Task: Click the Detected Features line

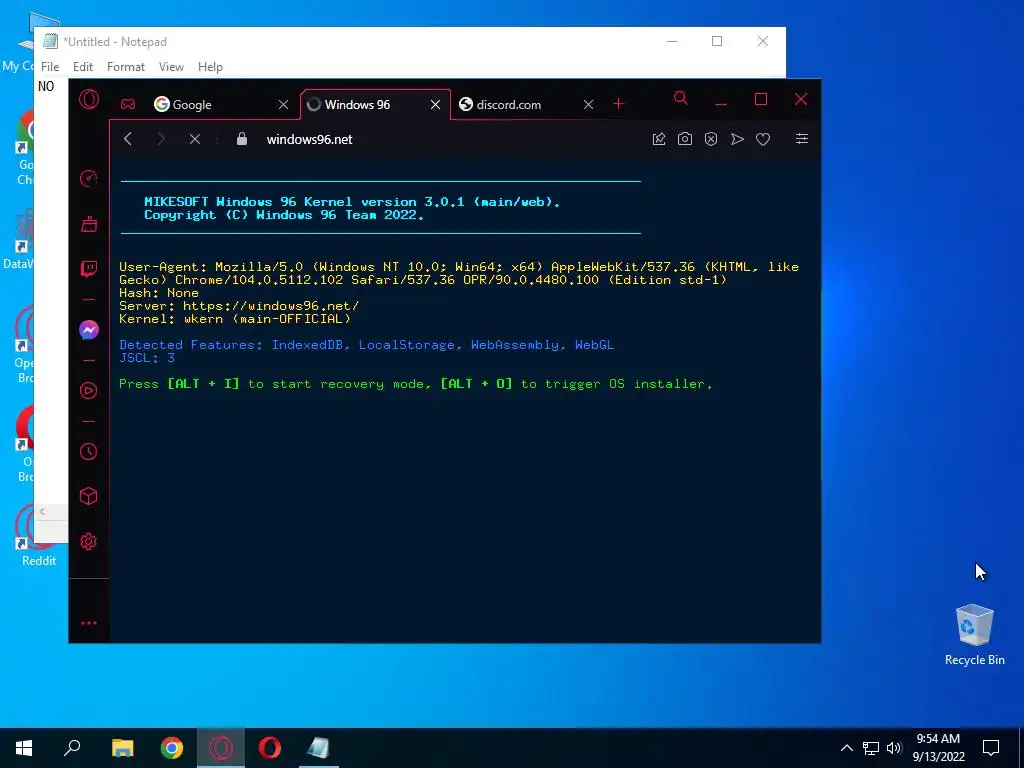Action: coord(366,345)
